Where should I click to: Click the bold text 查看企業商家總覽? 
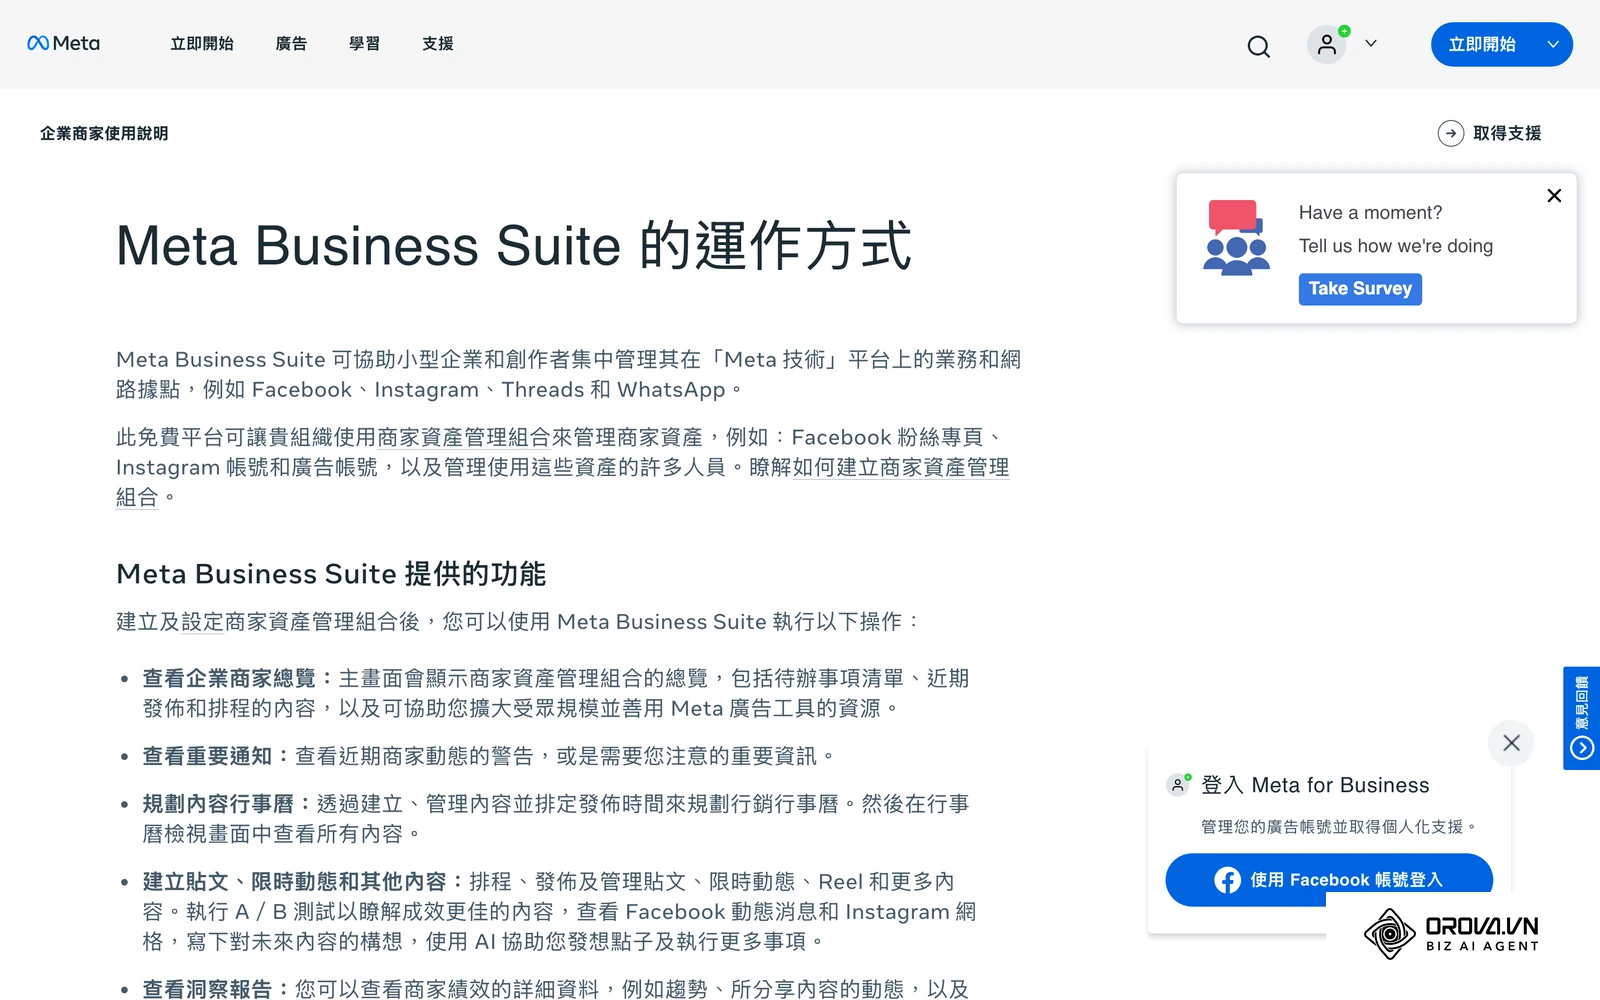[x=229, y=679]
